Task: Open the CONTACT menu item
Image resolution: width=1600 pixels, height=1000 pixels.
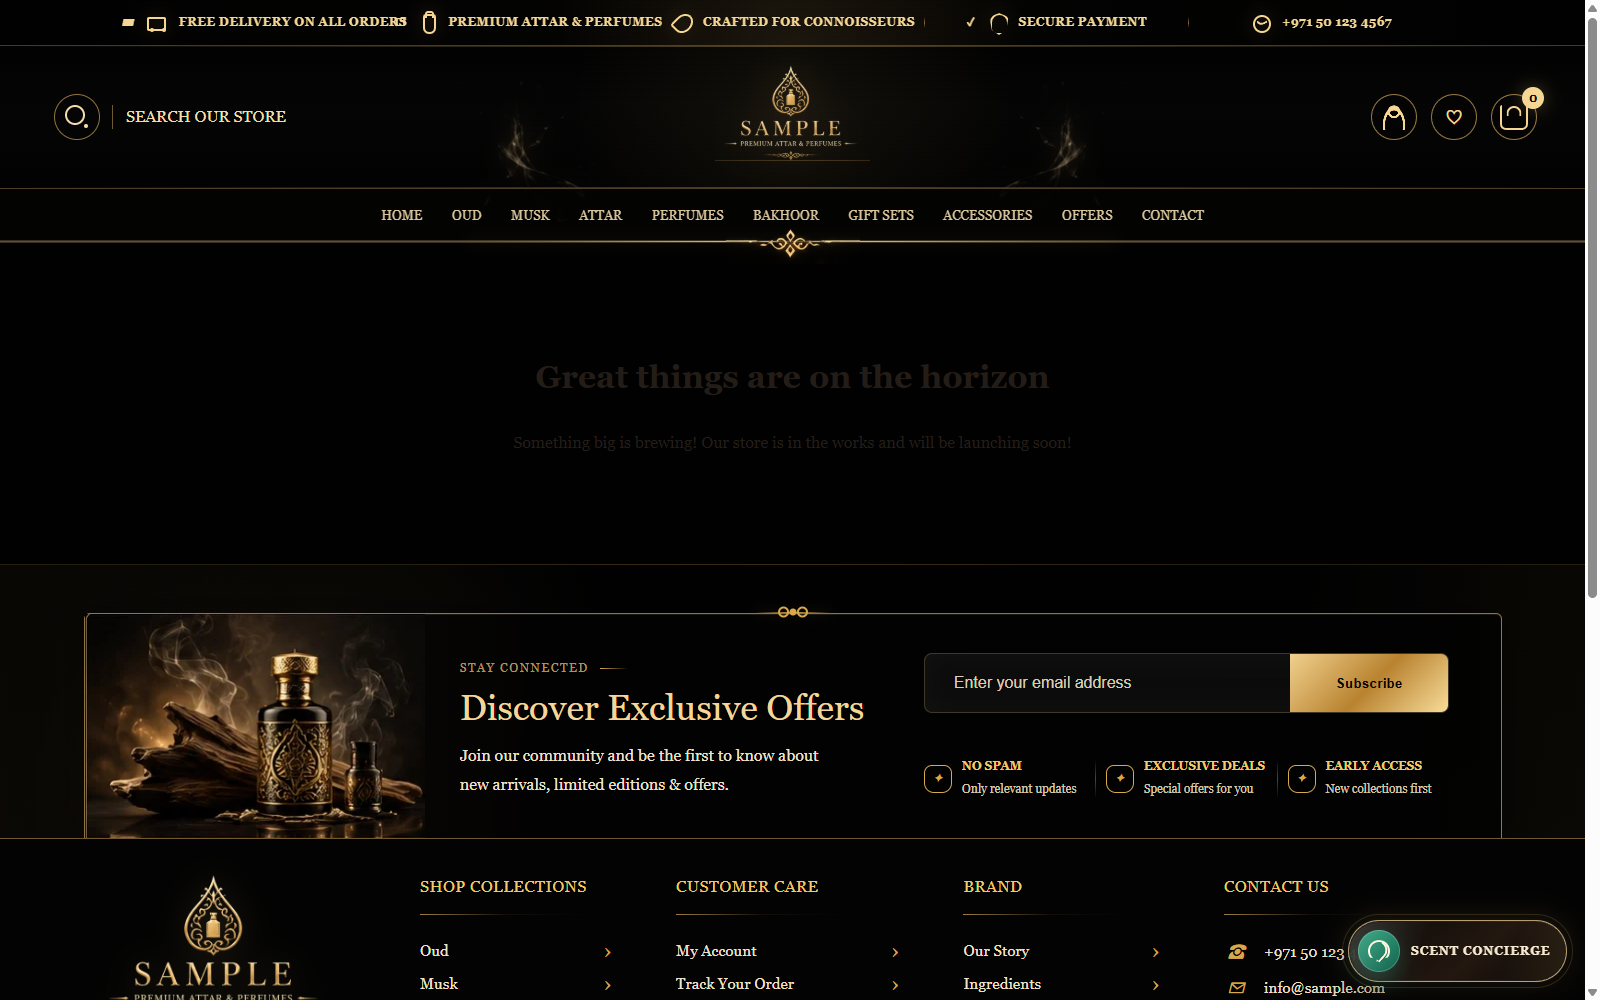Action: coord(1173,215)
